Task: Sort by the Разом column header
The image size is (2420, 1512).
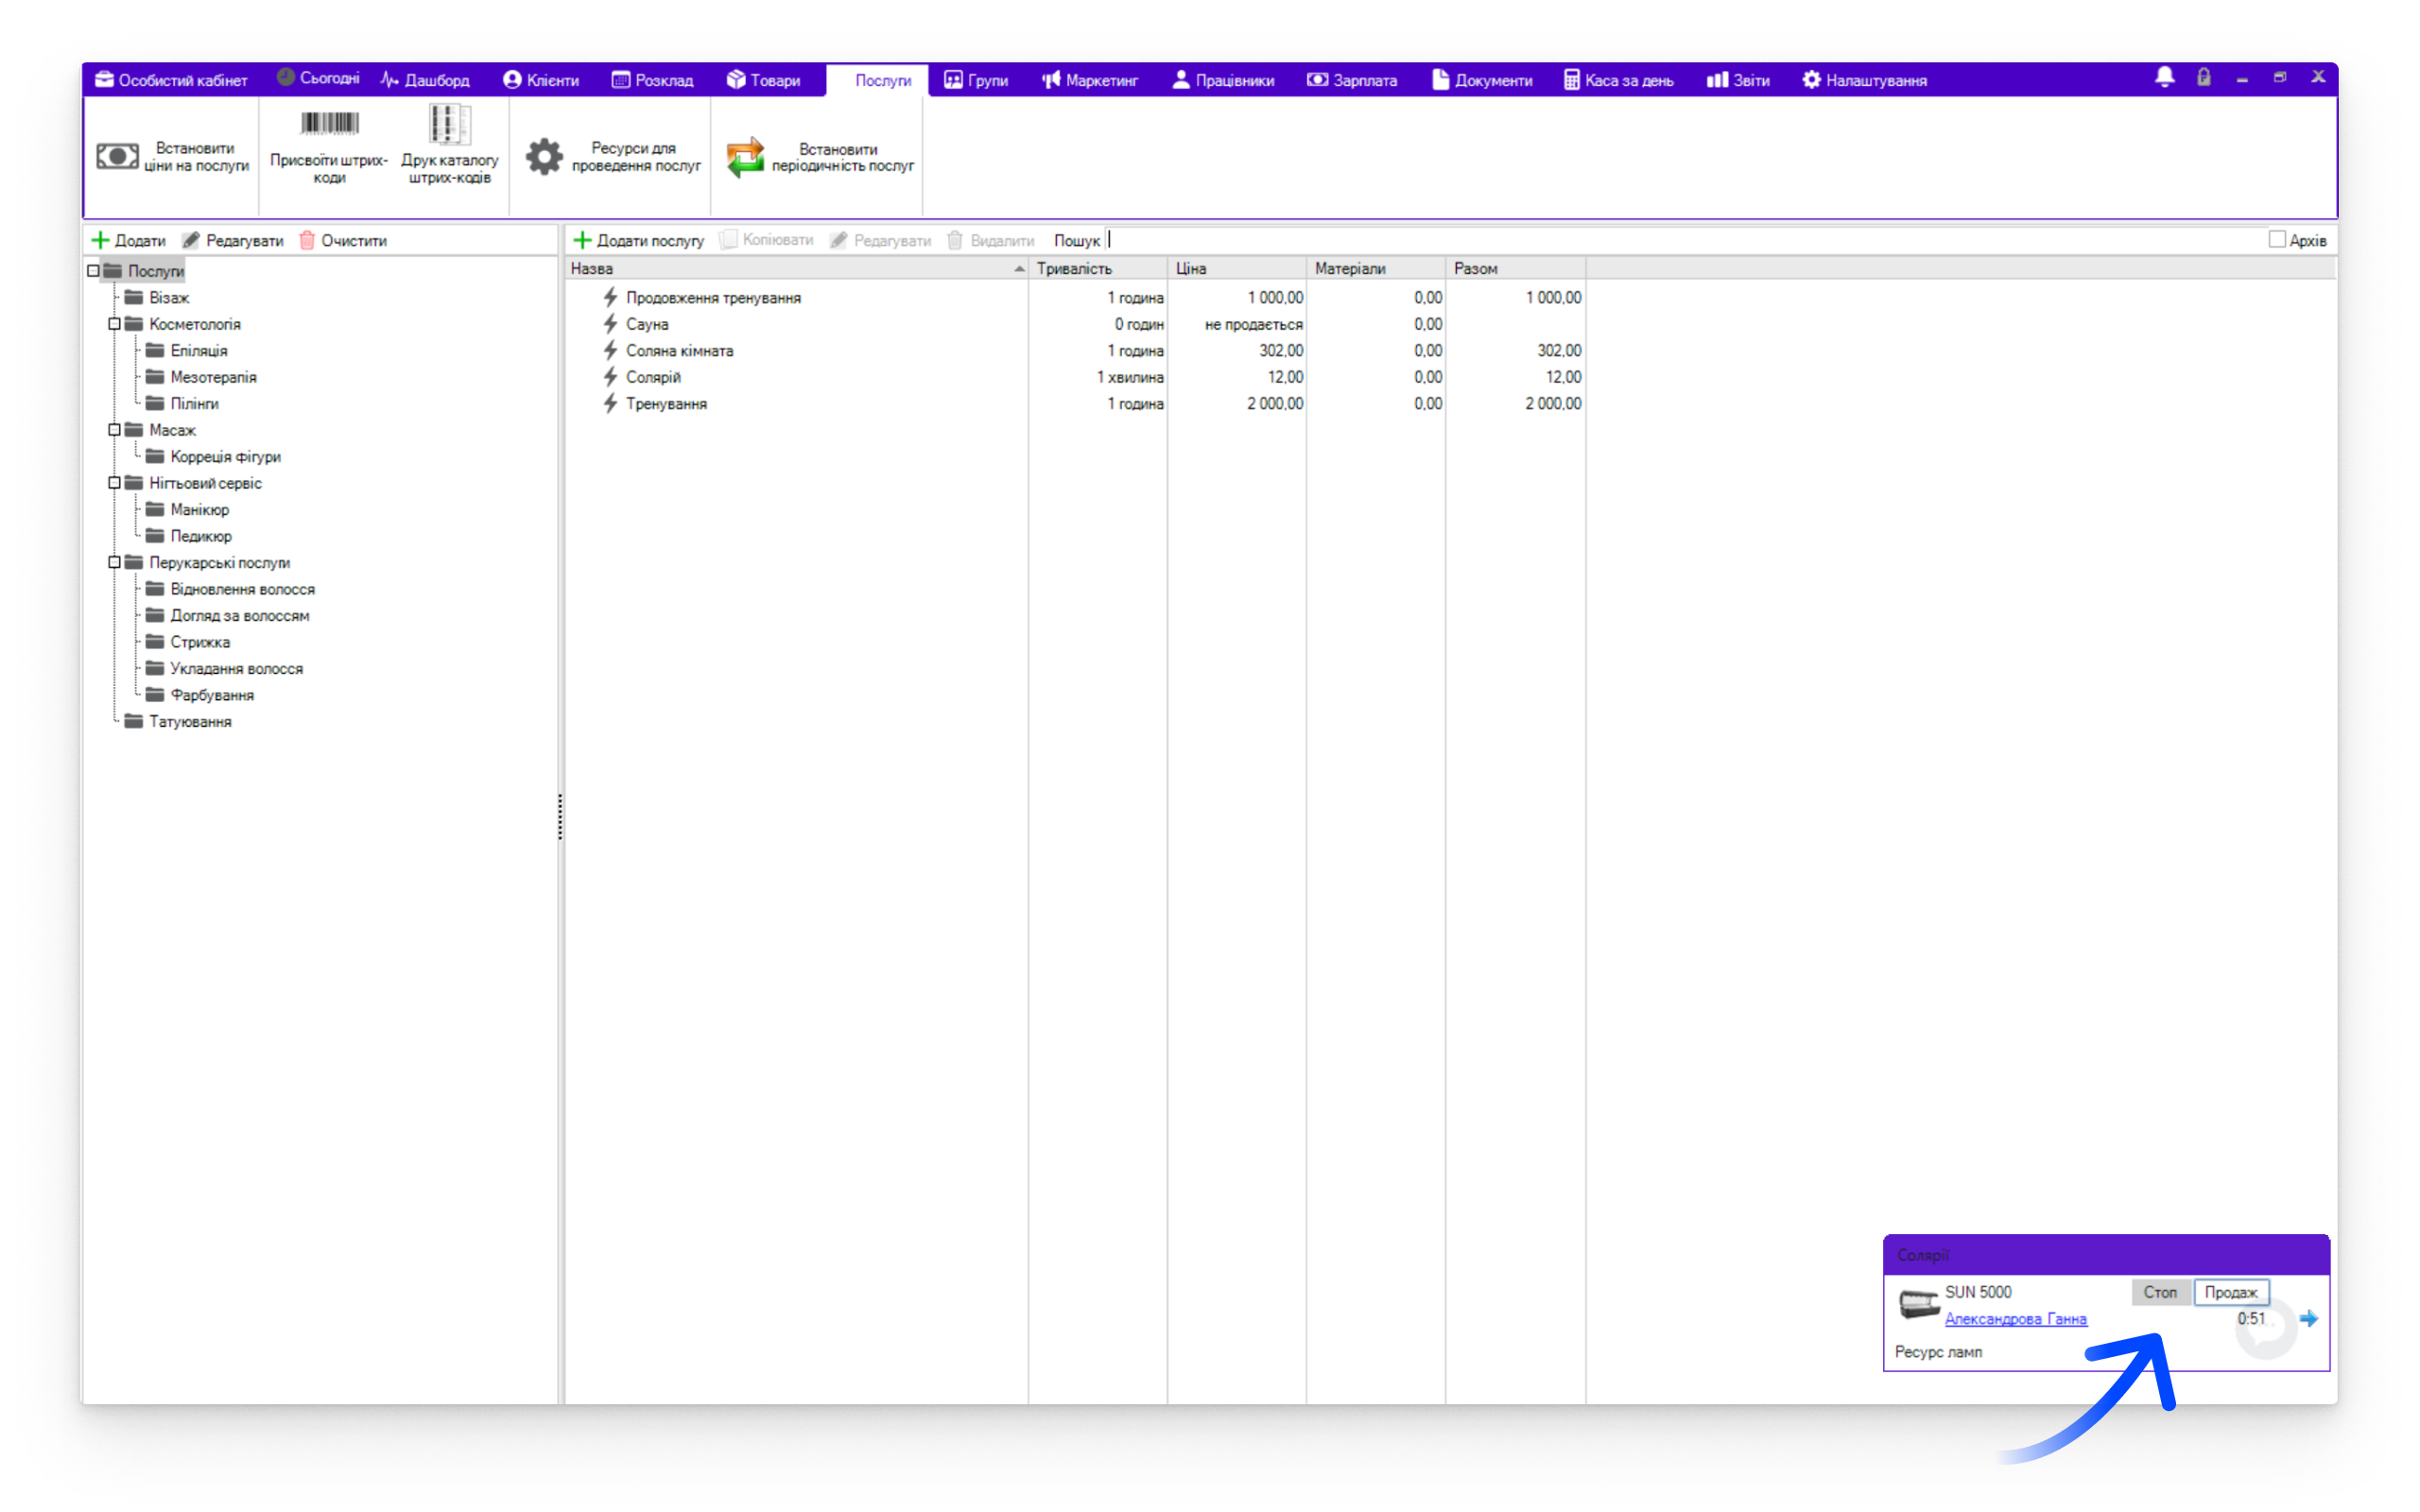Action: [1515, 268]
